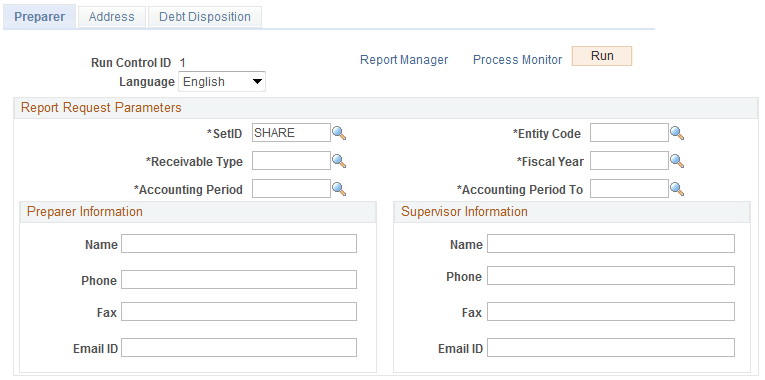Click the Preparer Email ID field

click(x=239, y=348)
